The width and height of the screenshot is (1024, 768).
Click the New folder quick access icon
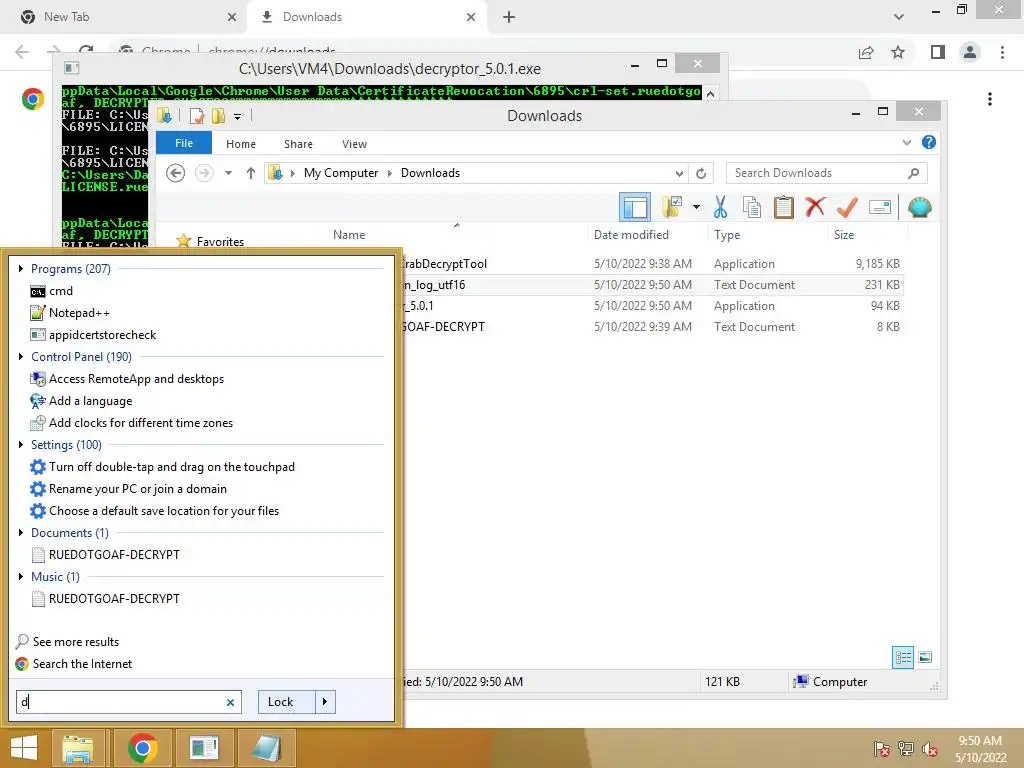(x=218, y=116)
